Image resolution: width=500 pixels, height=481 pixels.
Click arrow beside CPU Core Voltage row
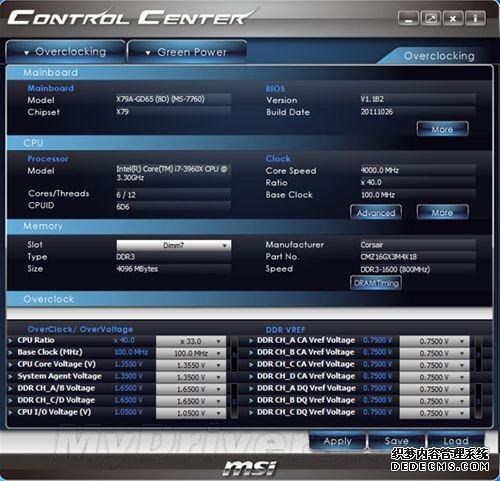click(x=10, y=365)
